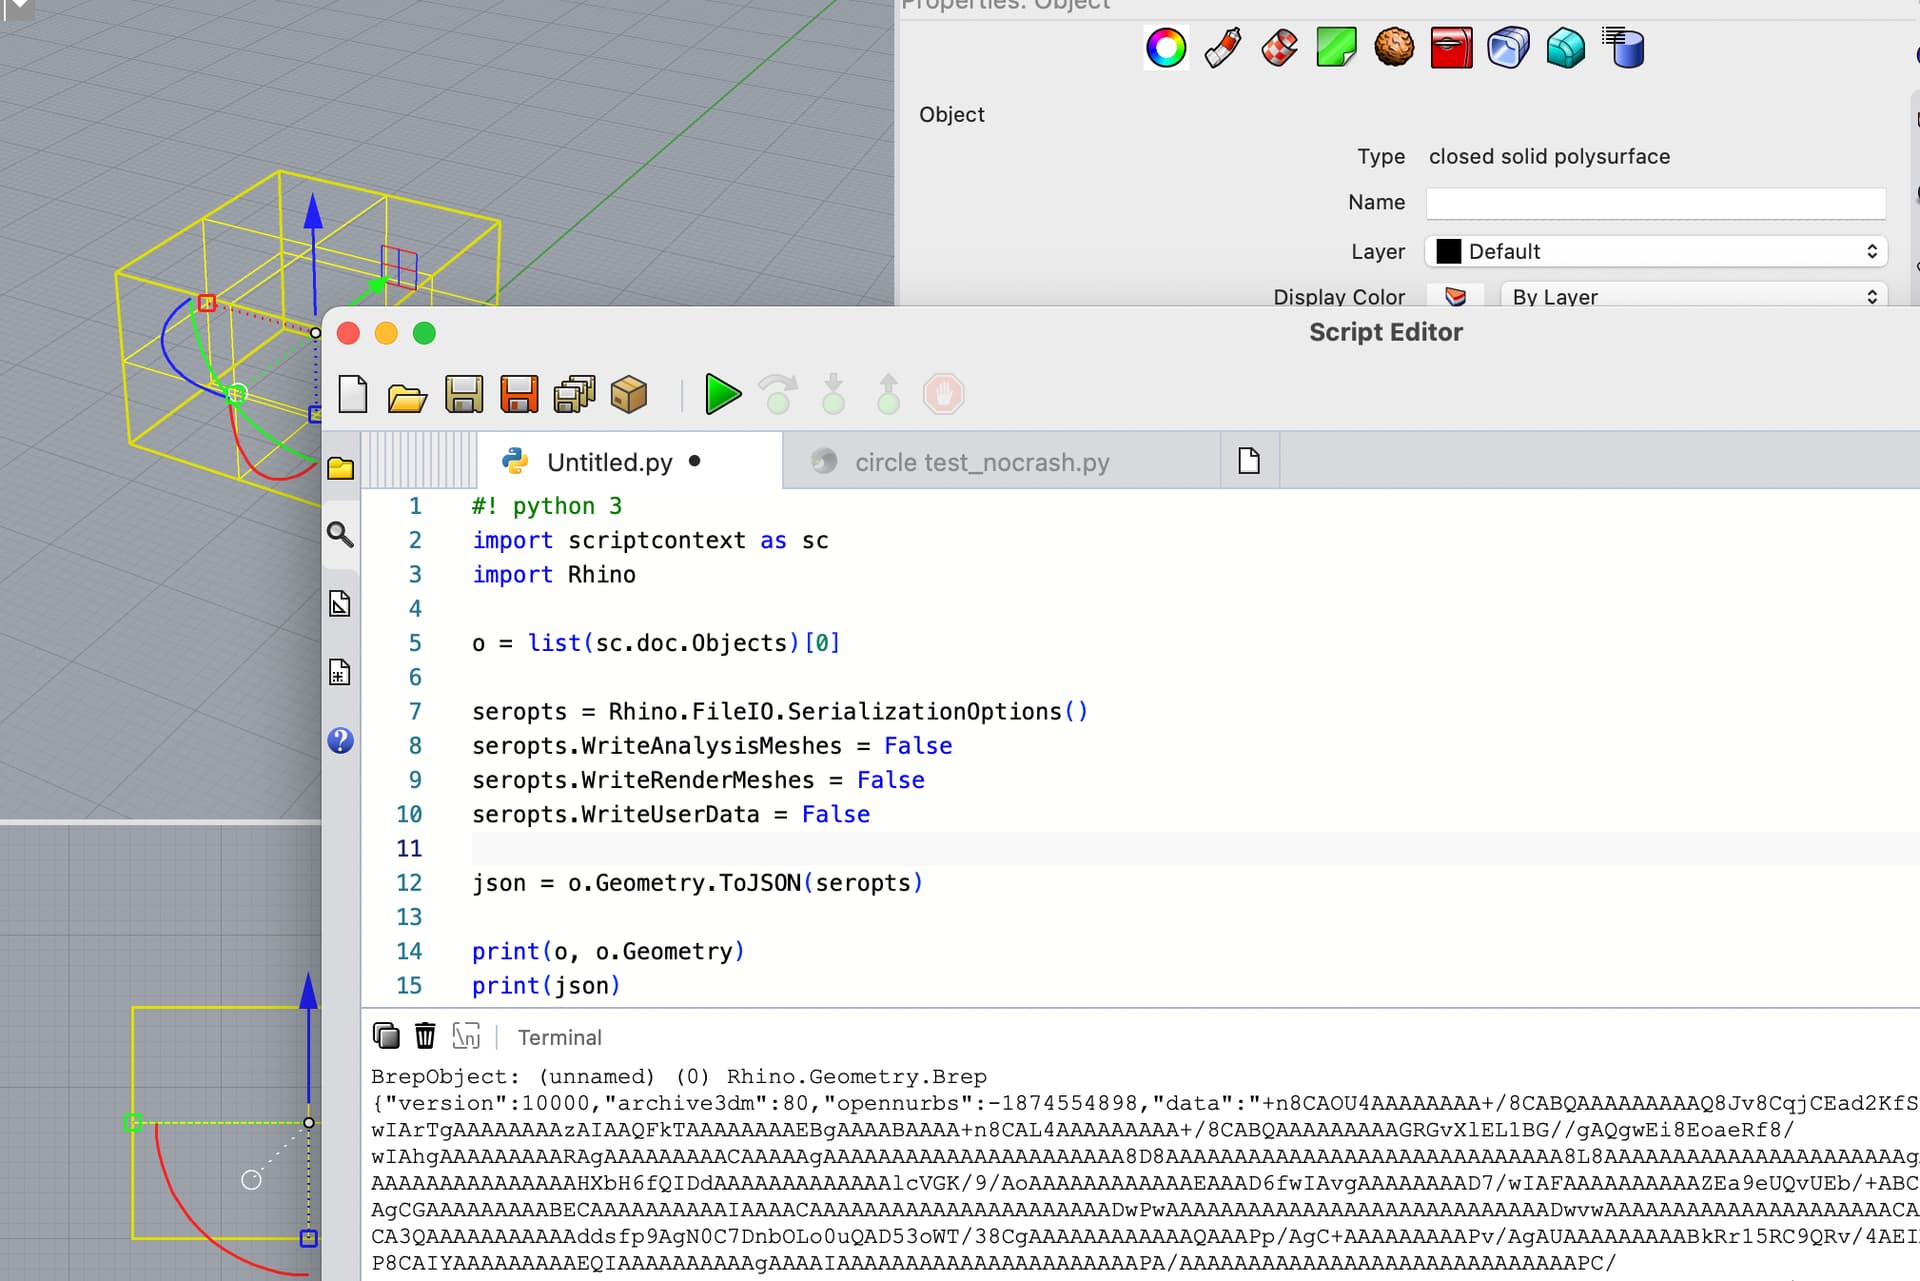Click the Save All stacked floppies icon

pyautogui.click(x=574, y=394)
